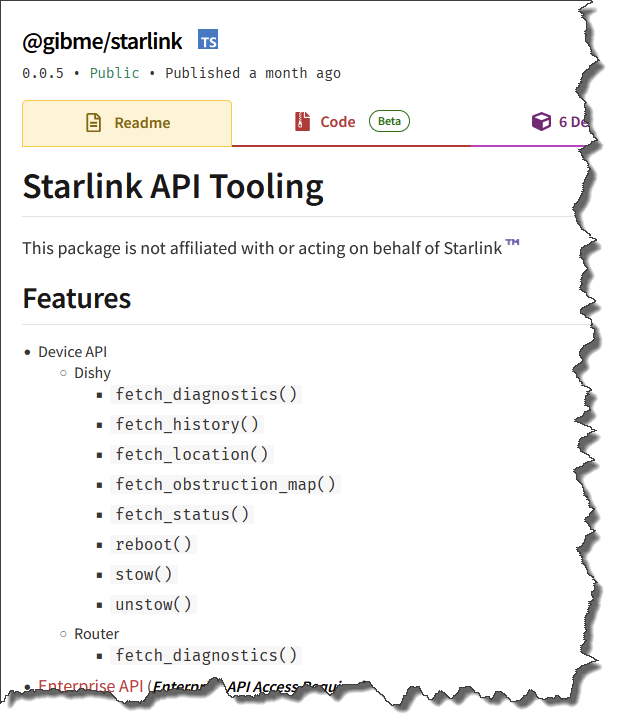Click fetch_diagnostics() under Dishy
620x726 pixels.
(206, 394)
